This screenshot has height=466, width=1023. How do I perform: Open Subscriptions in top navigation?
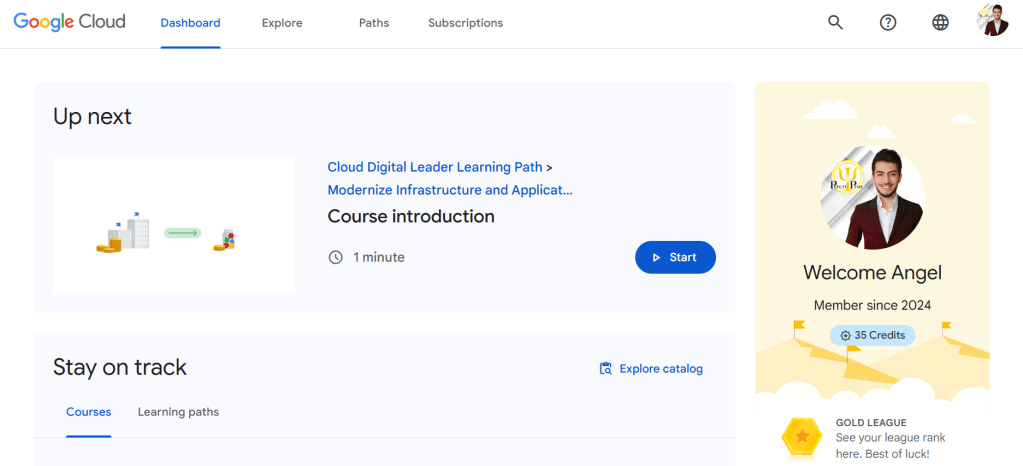click(465, 23)
